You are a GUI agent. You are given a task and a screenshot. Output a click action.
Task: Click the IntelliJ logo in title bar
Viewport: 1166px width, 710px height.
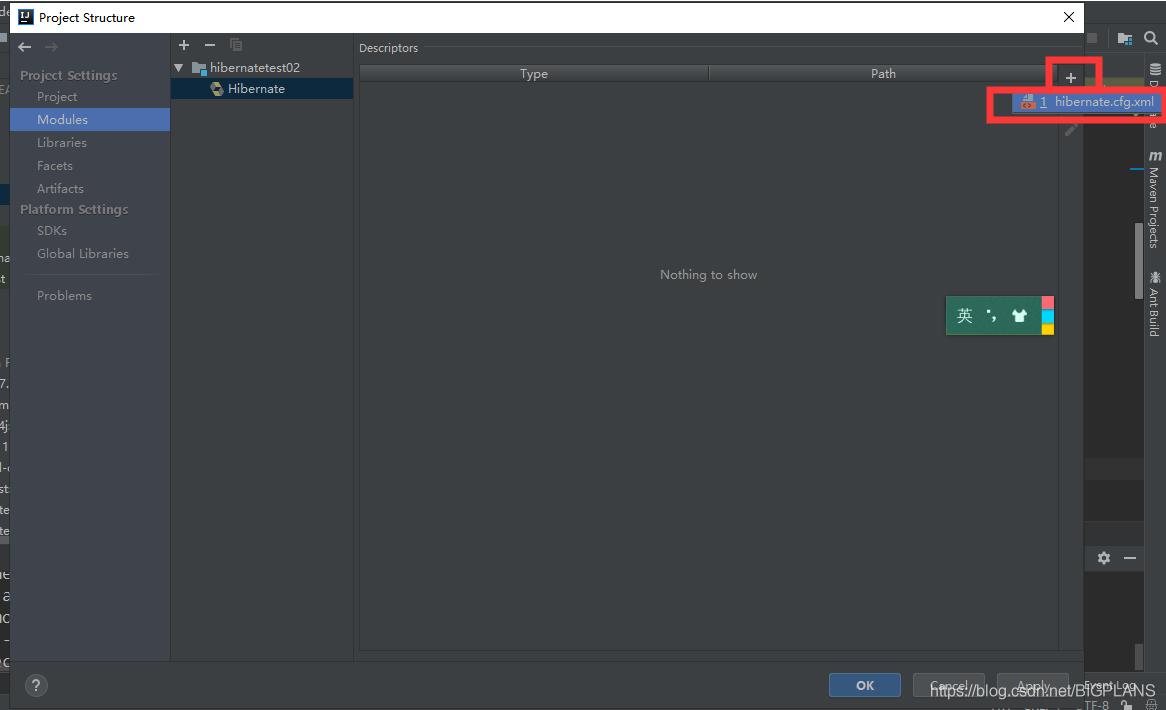tap(26, 17)
